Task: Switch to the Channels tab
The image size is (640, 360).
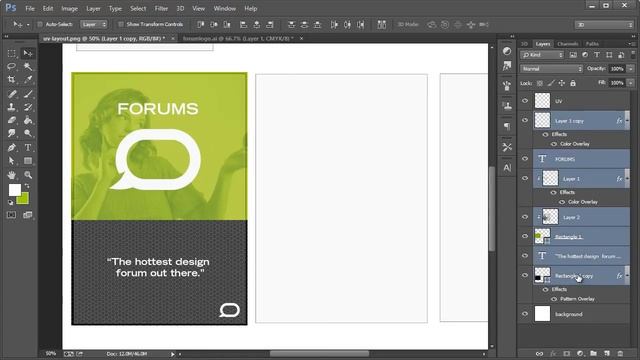Action: tap(567, 44)
